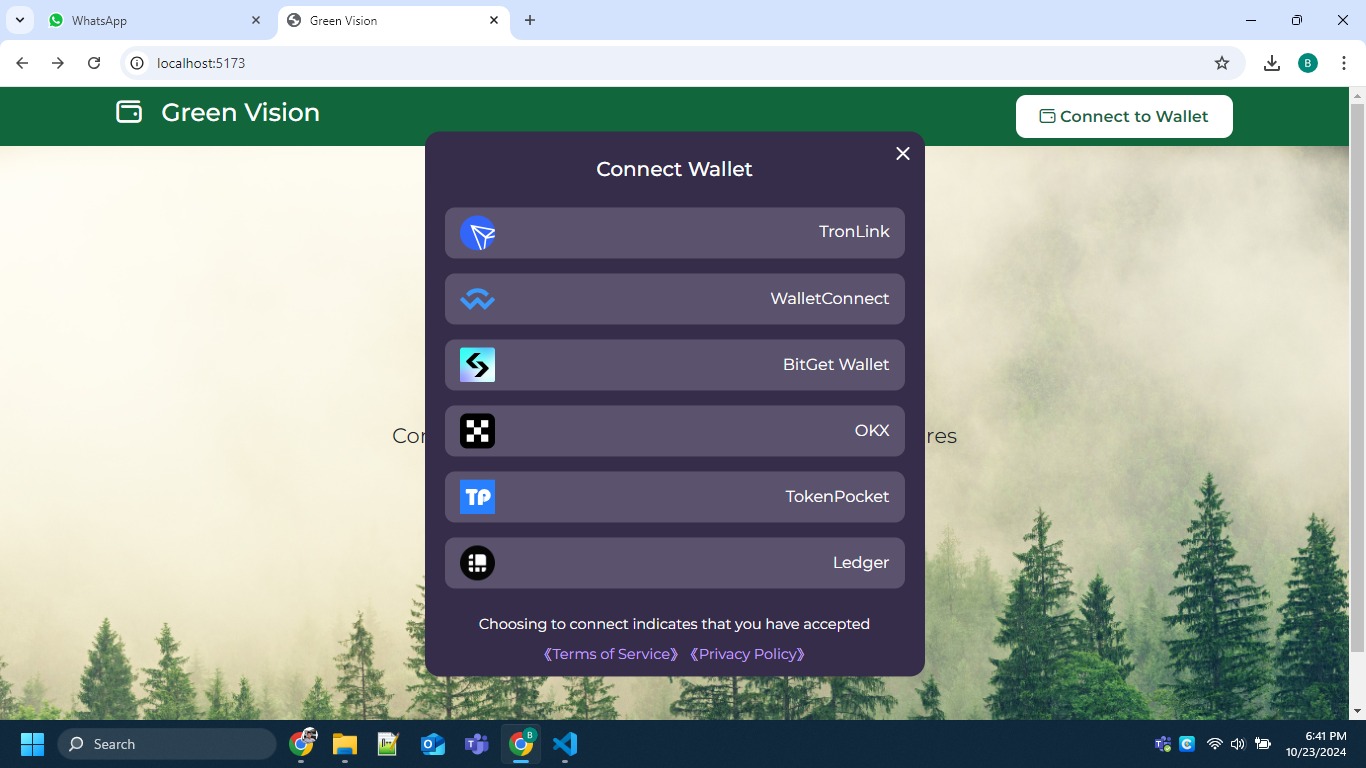Click the OKX wallet icon
The height and width of the screenshot is (768, 1366).
click(x=477, y=431)
